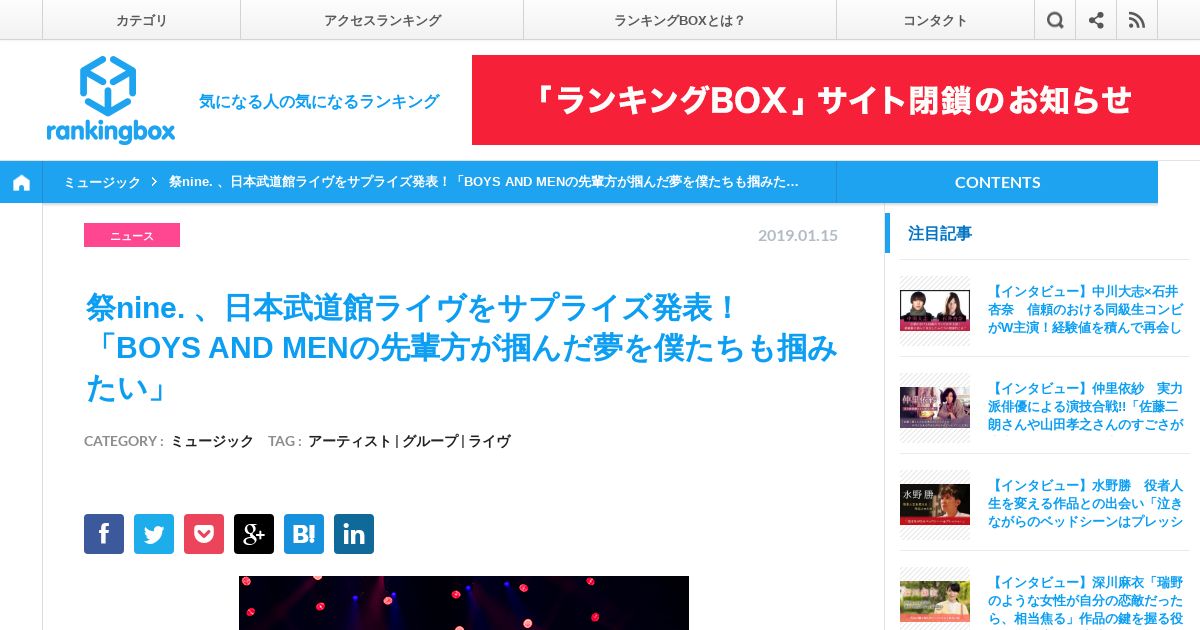Share article on Google Plus
Viewport: 1200px width, 630px height.
click(x=254, y=534)
